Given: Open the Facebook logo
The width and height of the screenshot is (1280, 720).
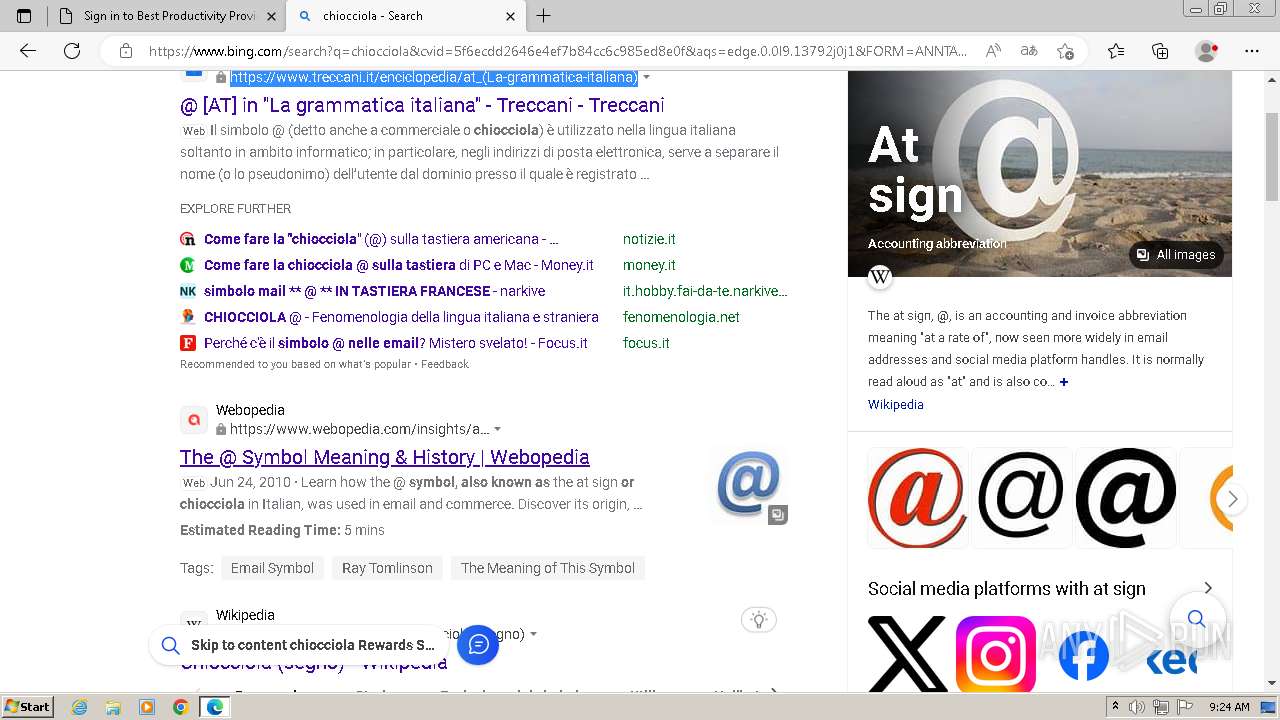Looking at the screenshot, I should [1084, 656].
